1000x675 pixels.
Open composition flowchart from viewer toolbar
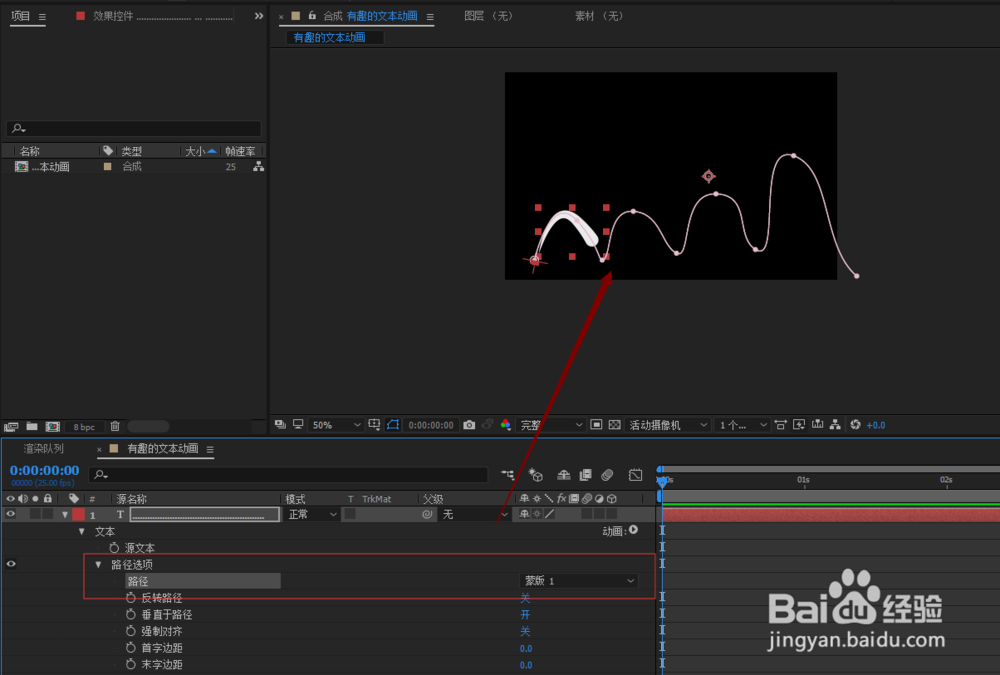835,424
